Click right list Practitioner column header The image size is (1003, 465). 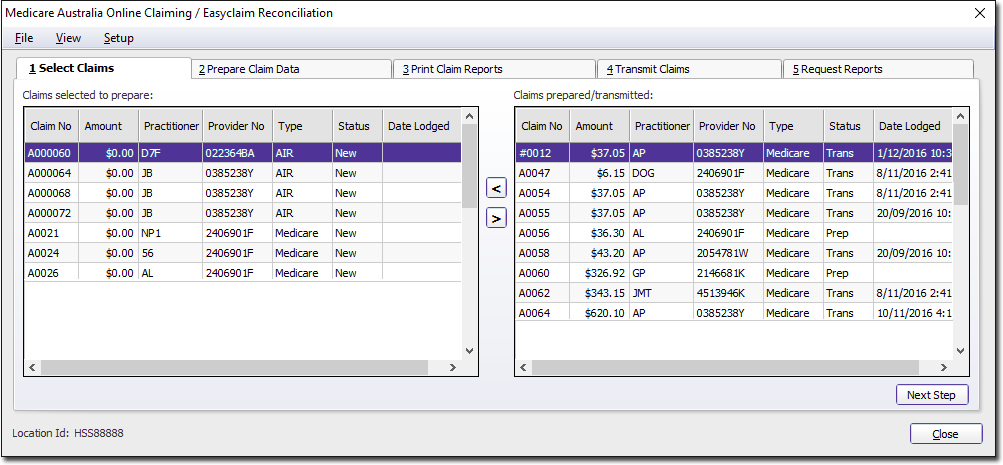(661, 126)
